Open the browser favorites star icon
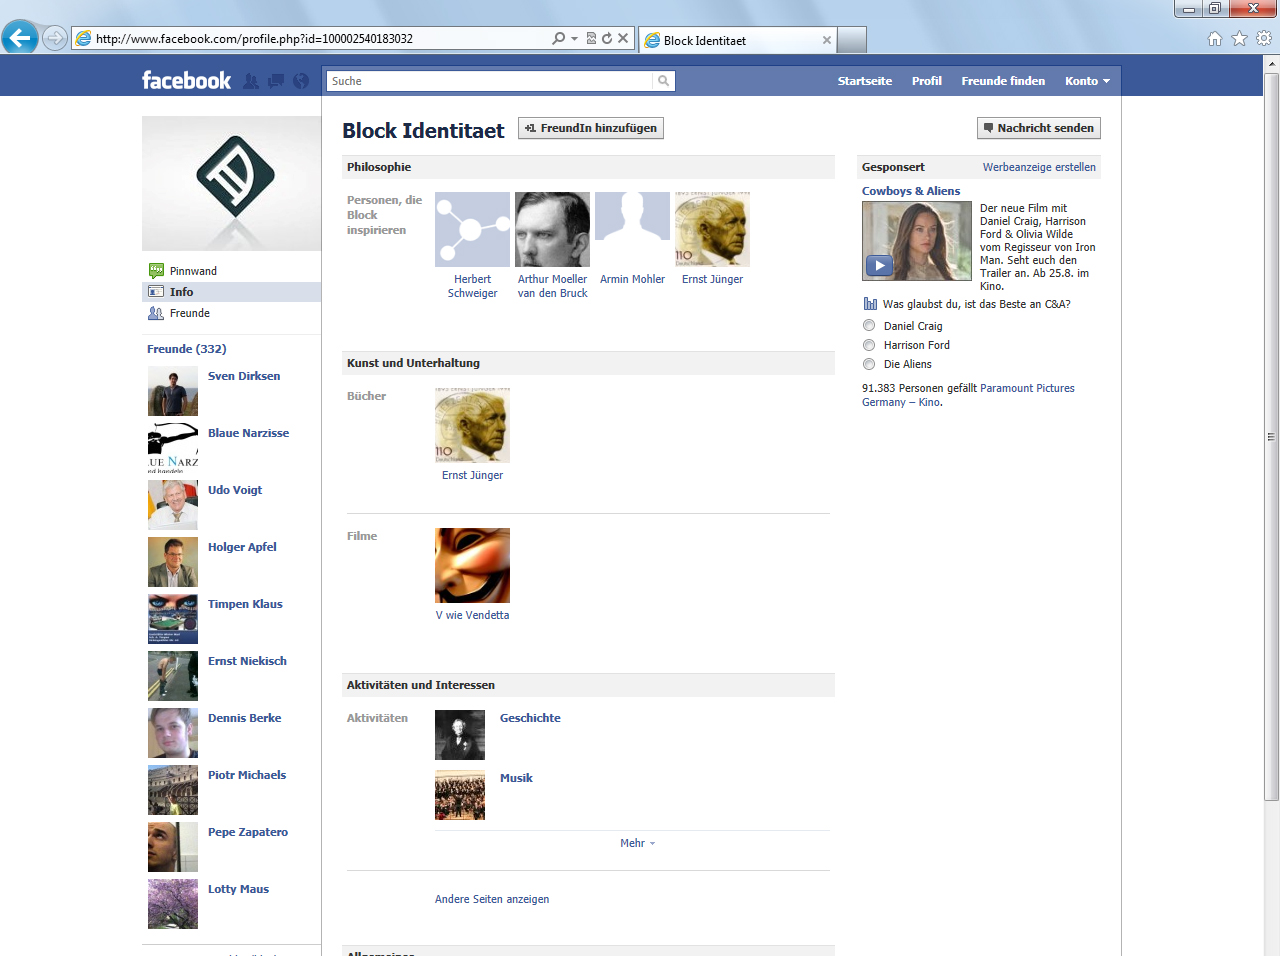1280x956 pixels. tap(1239, 39)
